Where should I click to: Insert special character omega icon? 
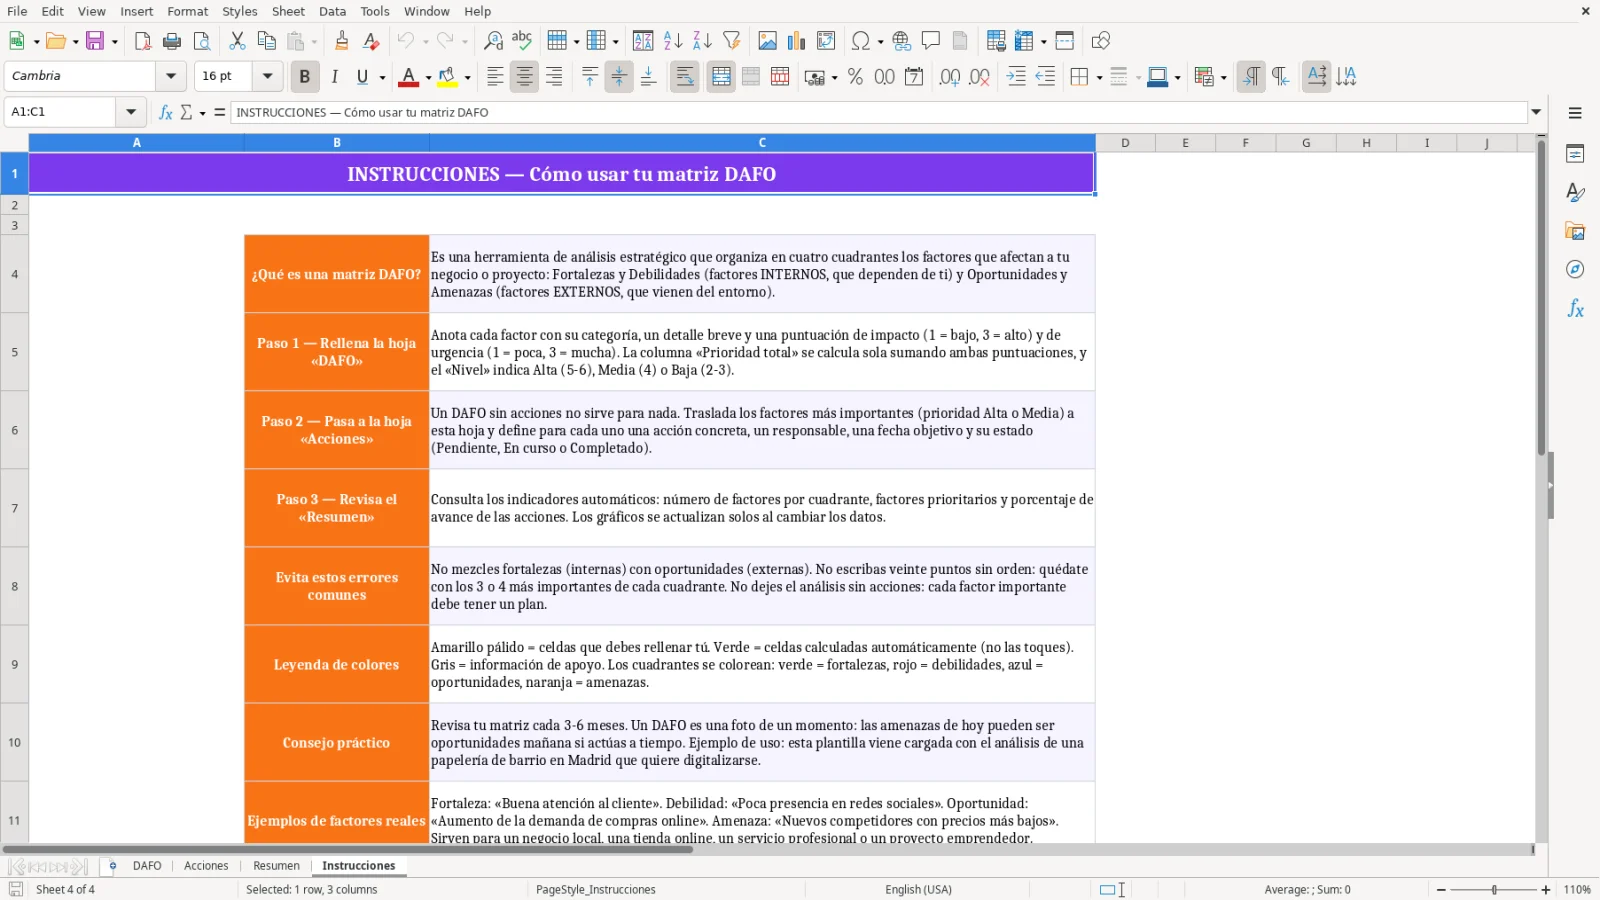point(860,41)
